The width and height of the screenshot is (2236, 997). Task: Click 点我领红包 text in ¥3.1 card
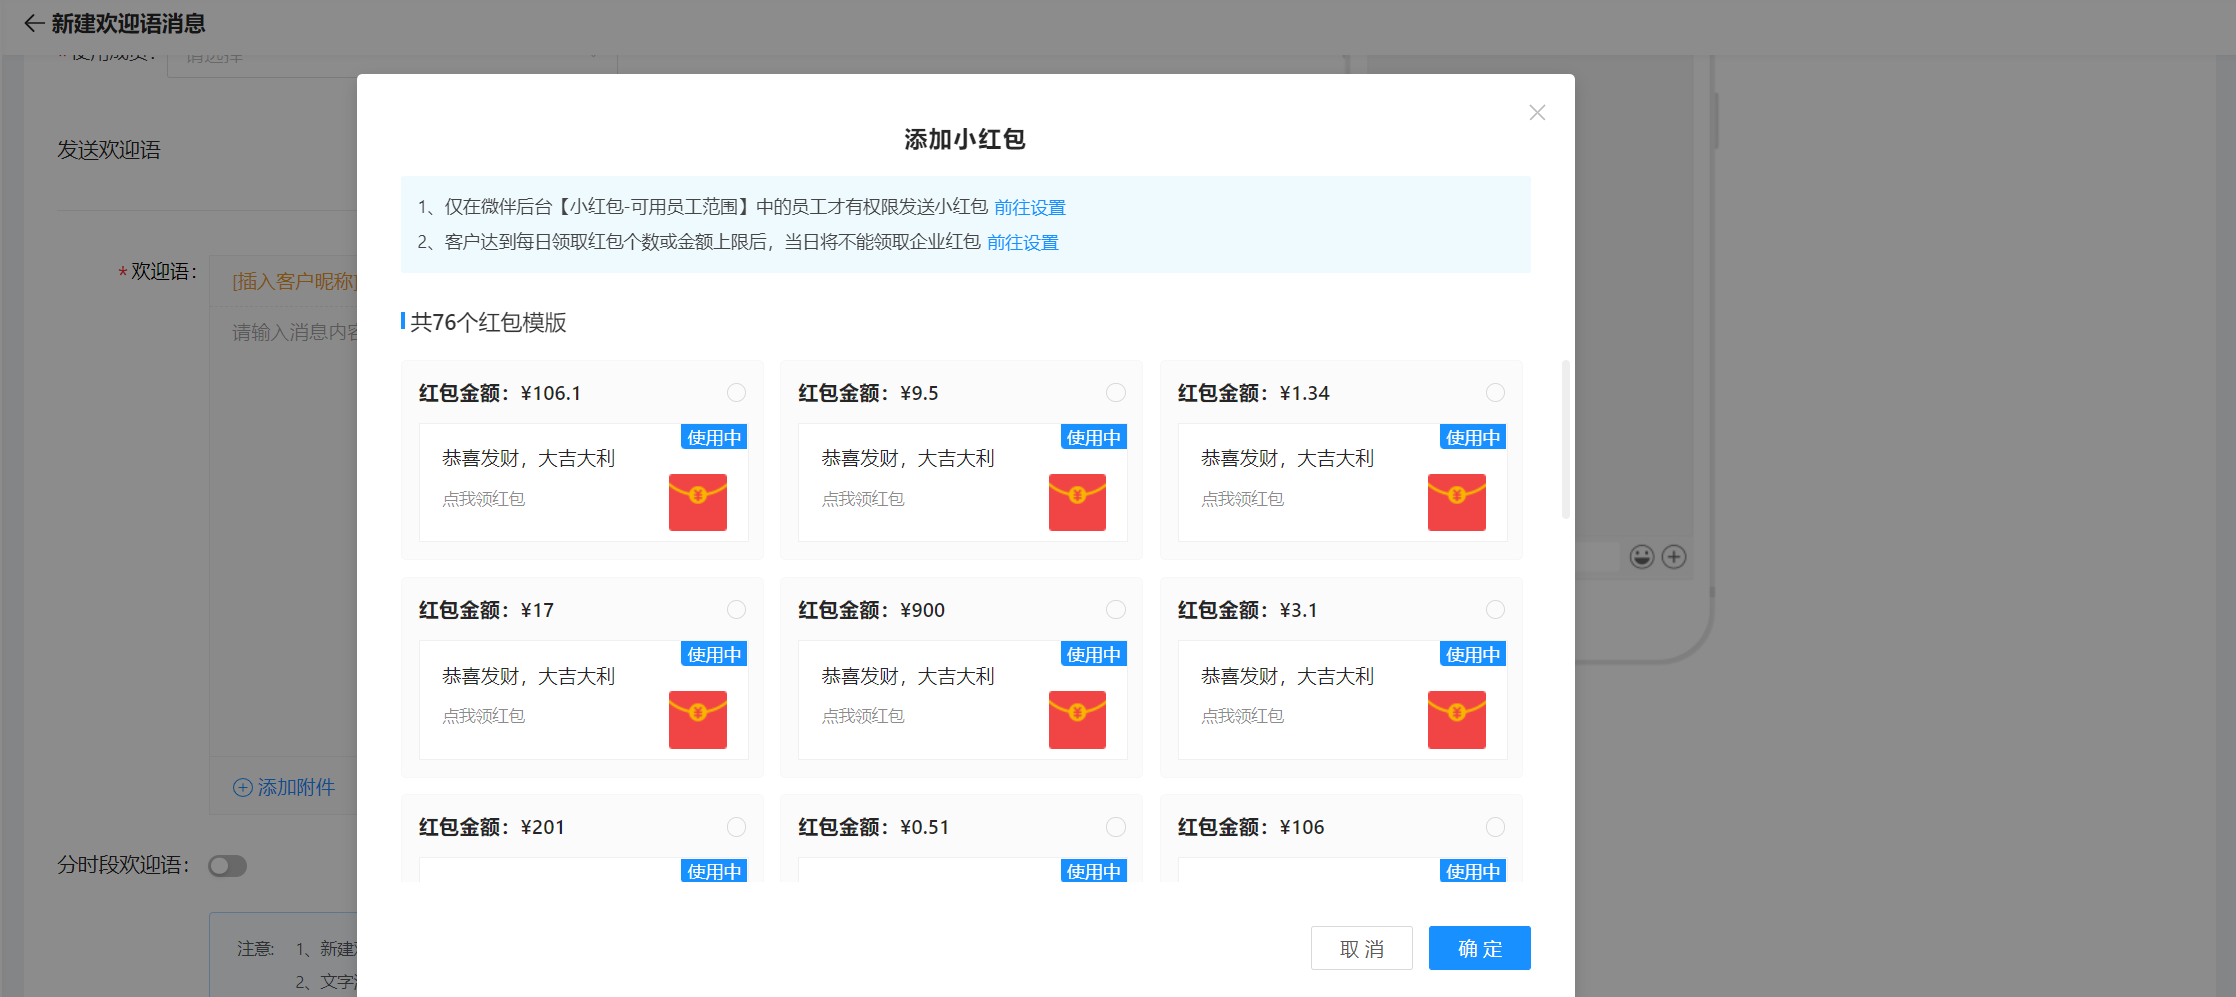1243,716
